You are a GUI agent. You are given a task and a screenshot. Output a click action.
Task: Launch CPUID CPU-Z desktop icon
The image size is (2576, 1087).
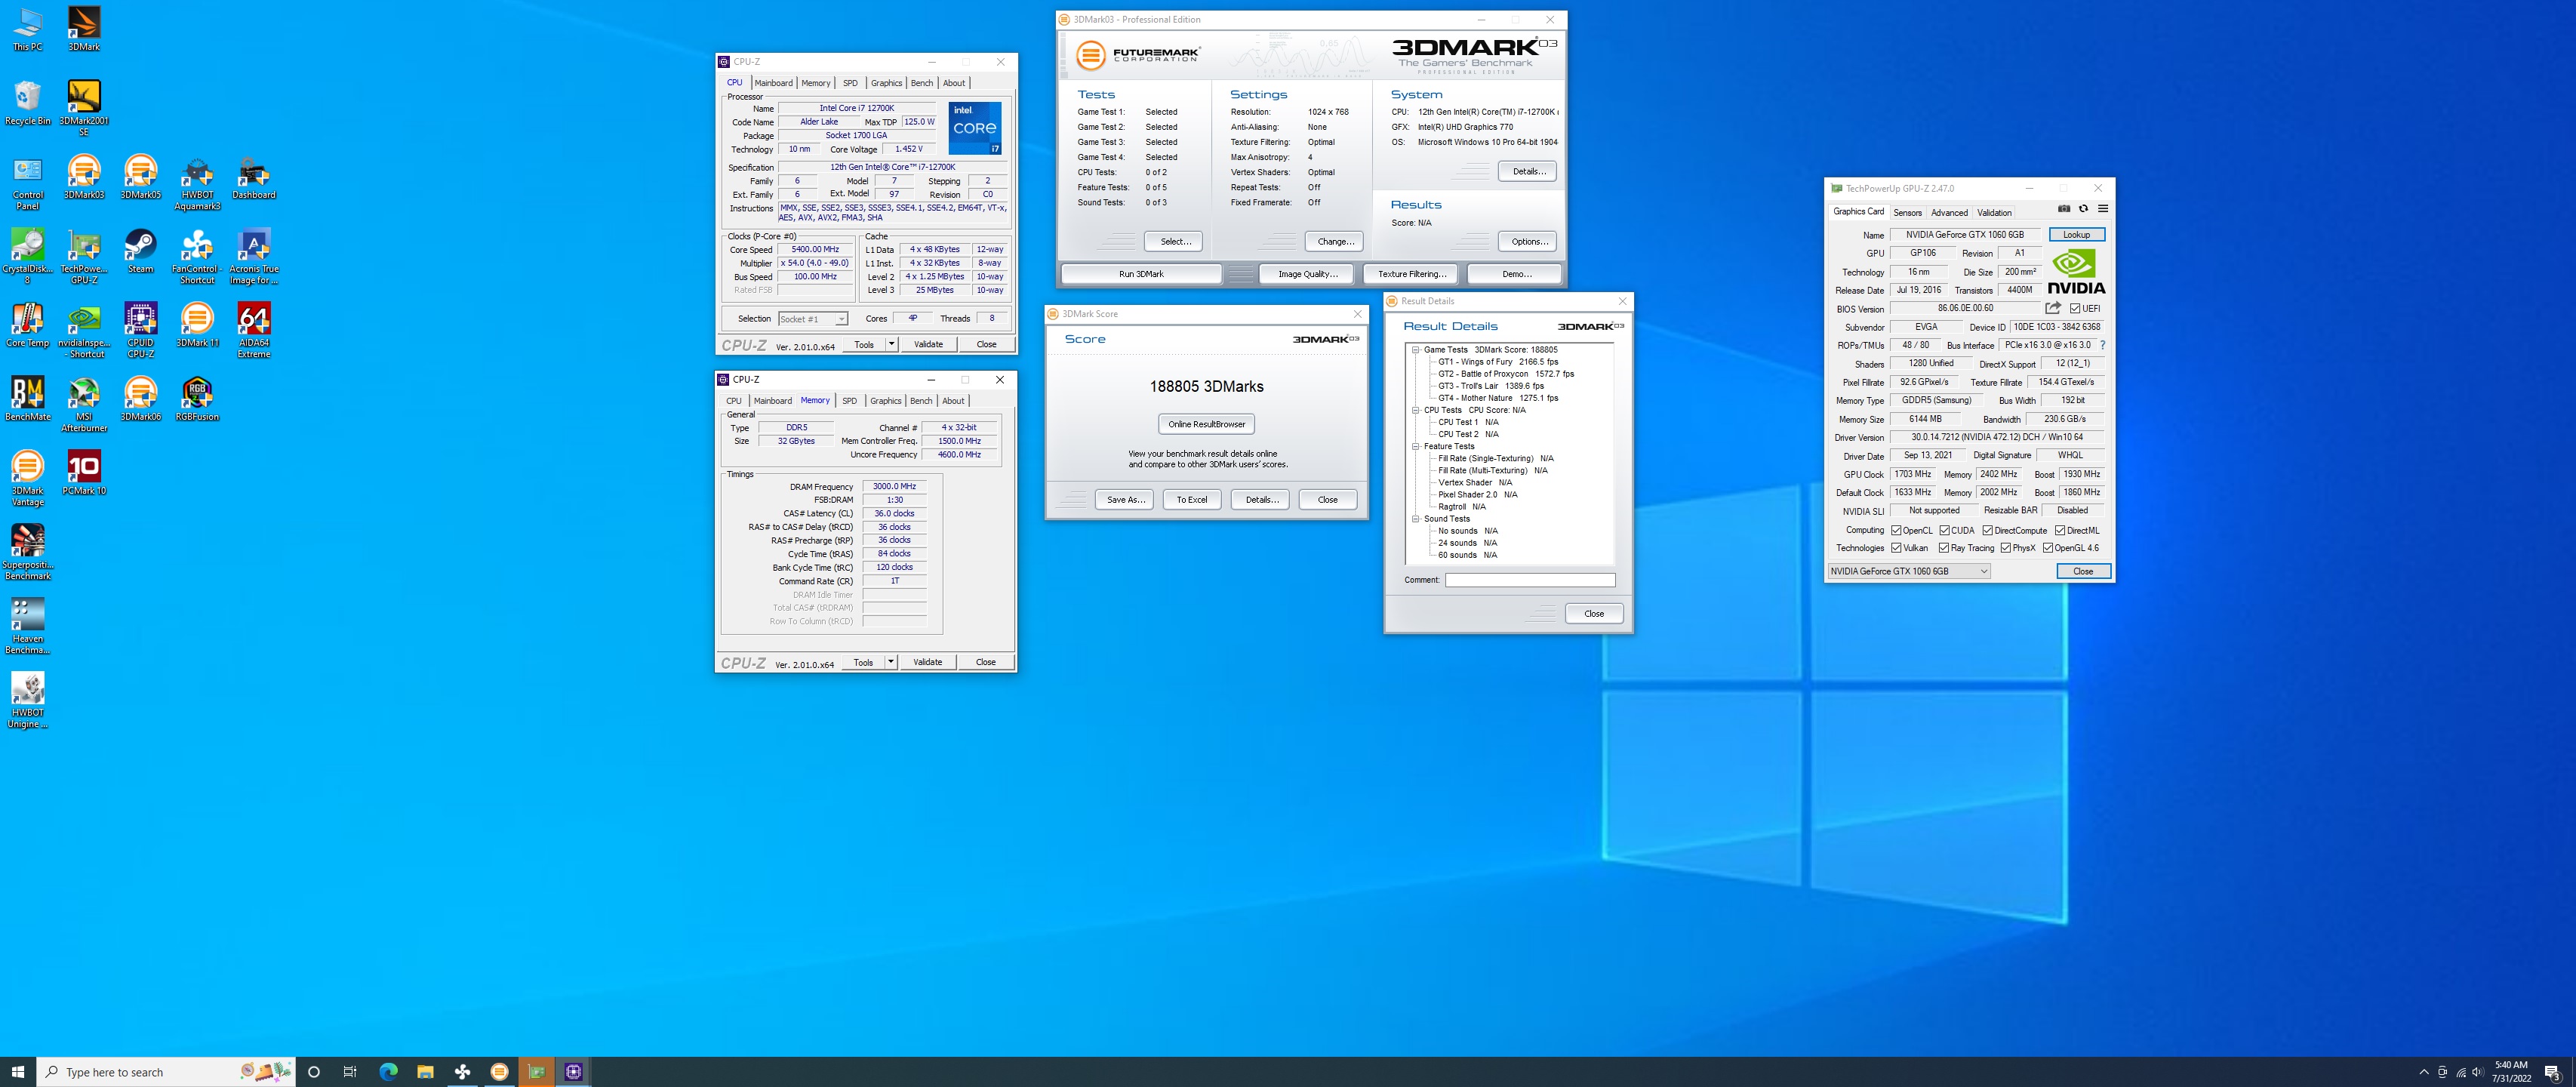(x=140, y=331)
